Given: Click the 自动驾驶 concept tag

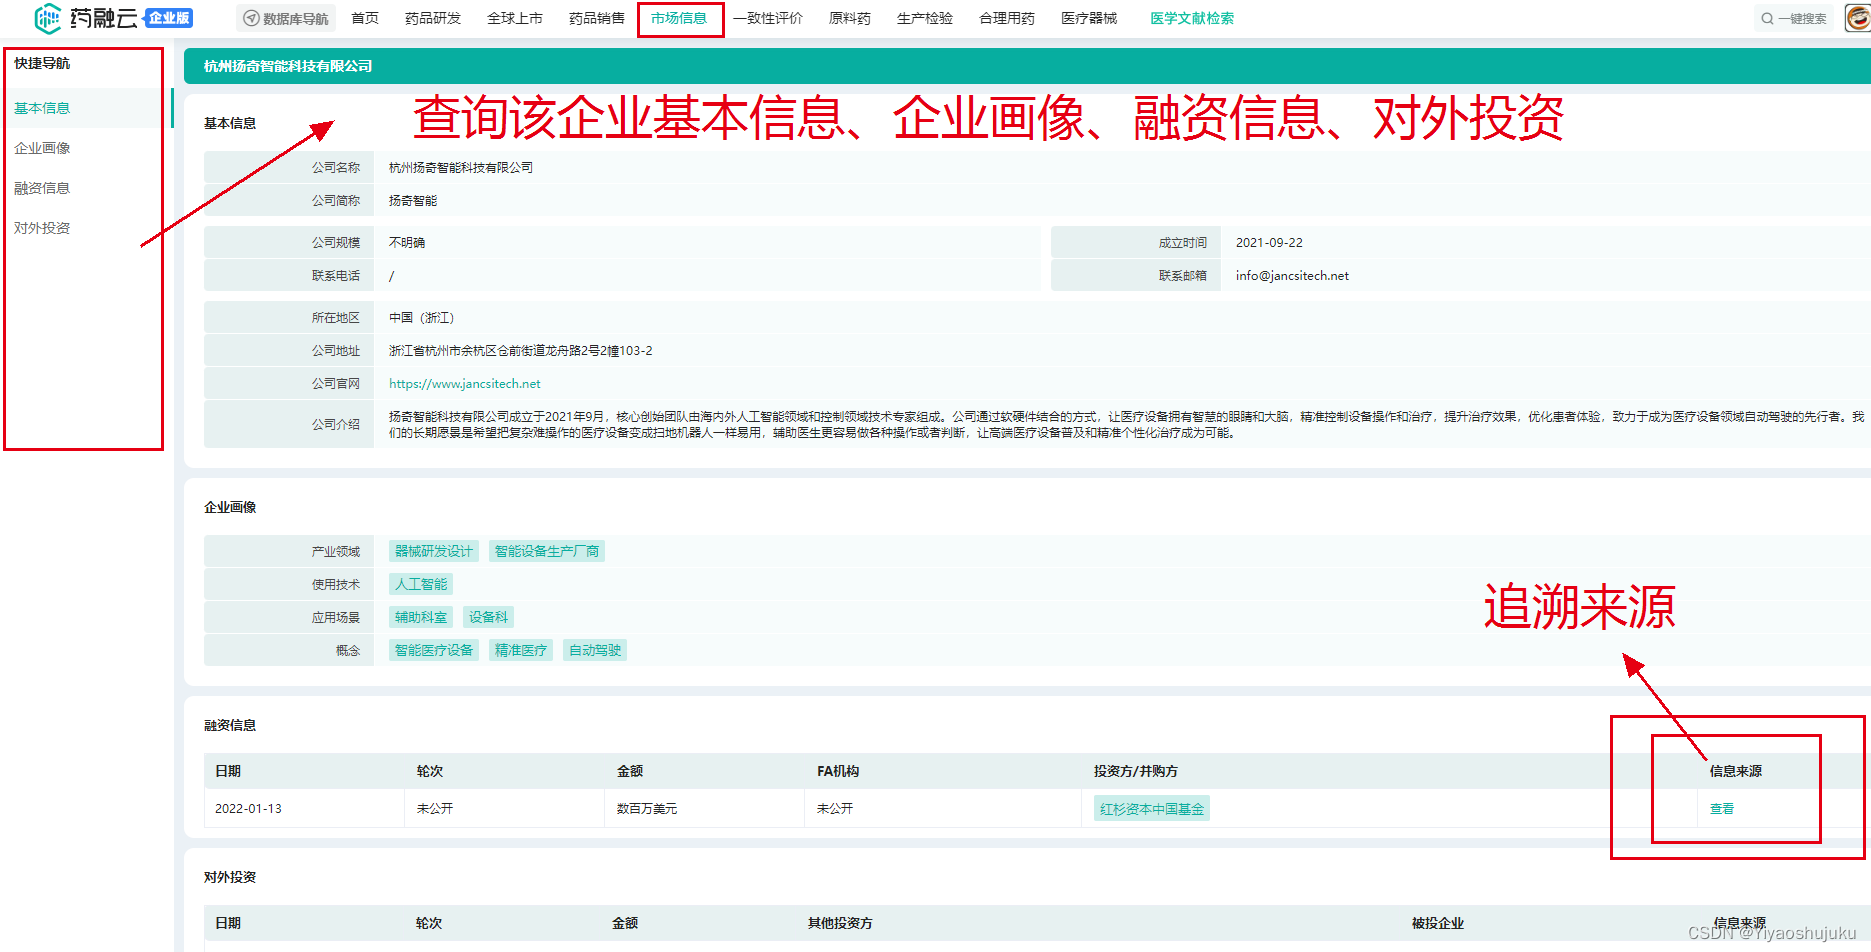Looking at the screenshot, I should 595,650.
